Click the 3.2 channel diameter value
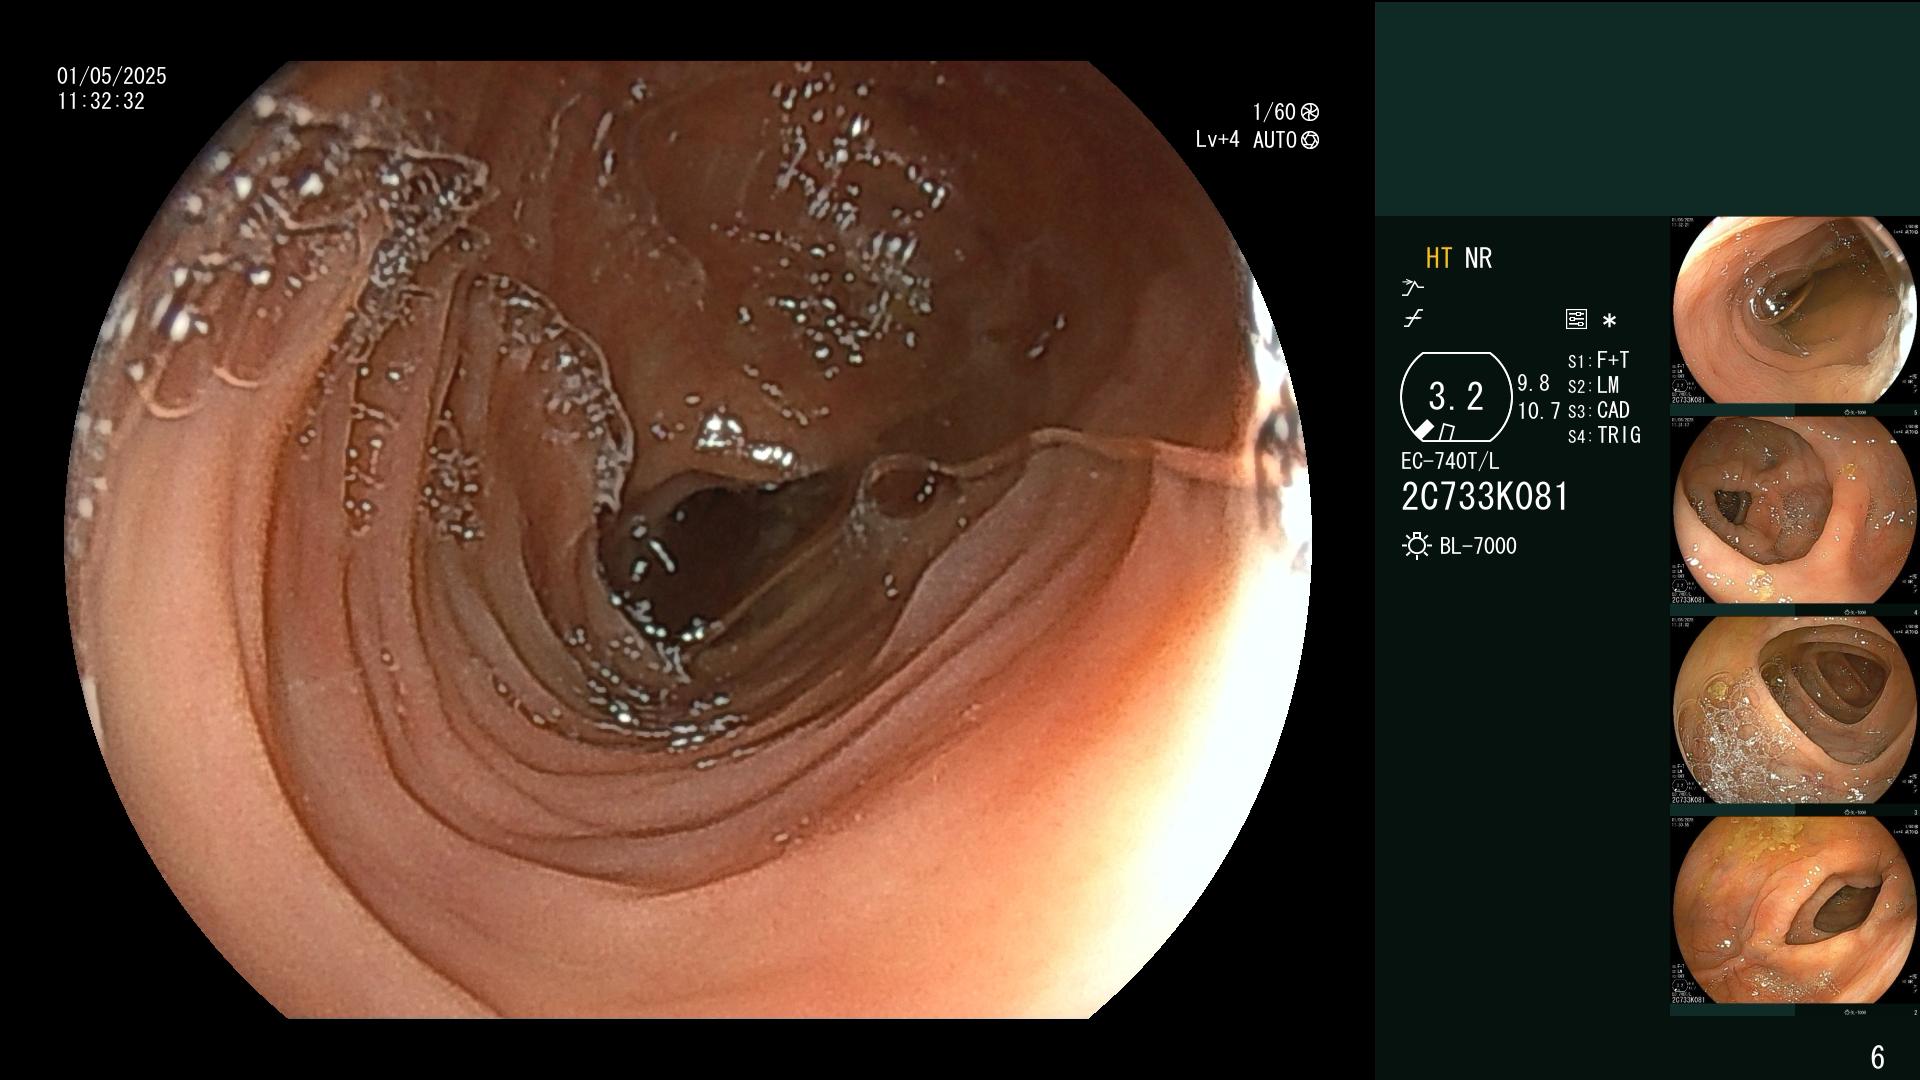 tap(1456, 397)
